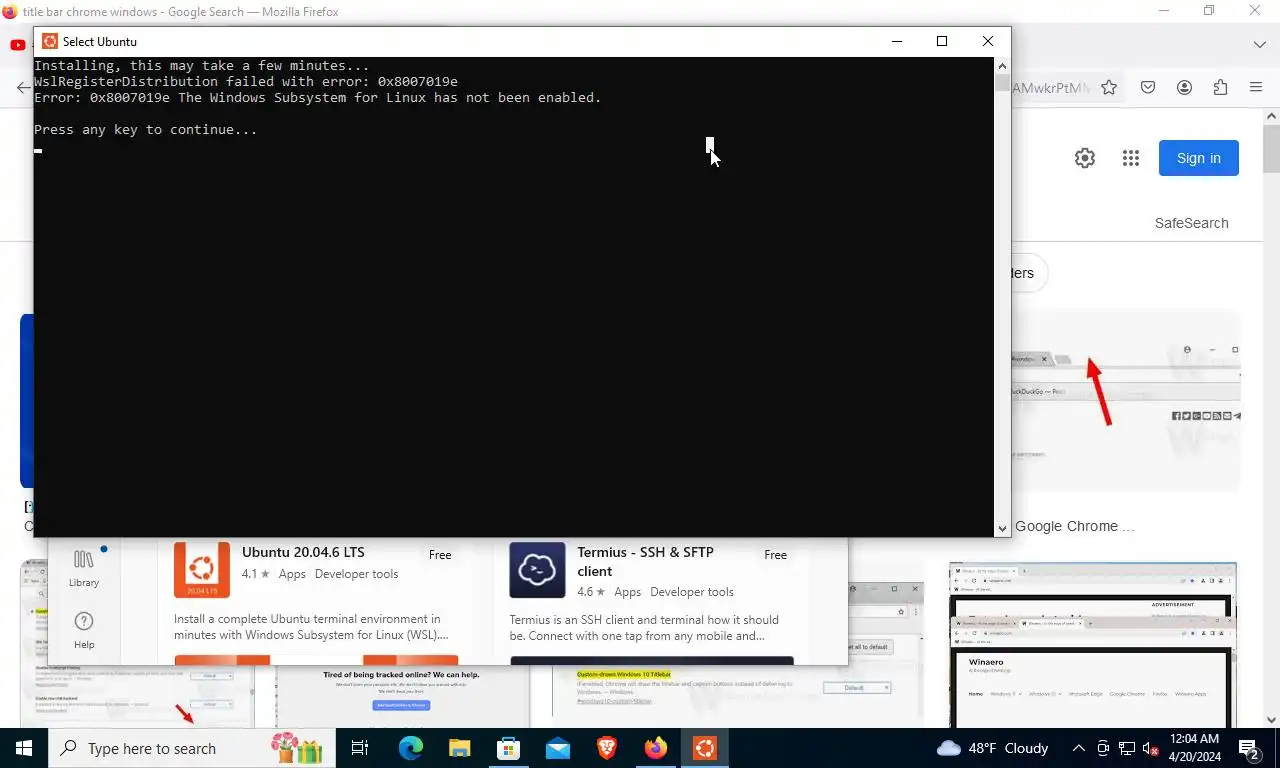
Task: Launch Microsoft Edge from the taskbar
Action: coord(411,748)
